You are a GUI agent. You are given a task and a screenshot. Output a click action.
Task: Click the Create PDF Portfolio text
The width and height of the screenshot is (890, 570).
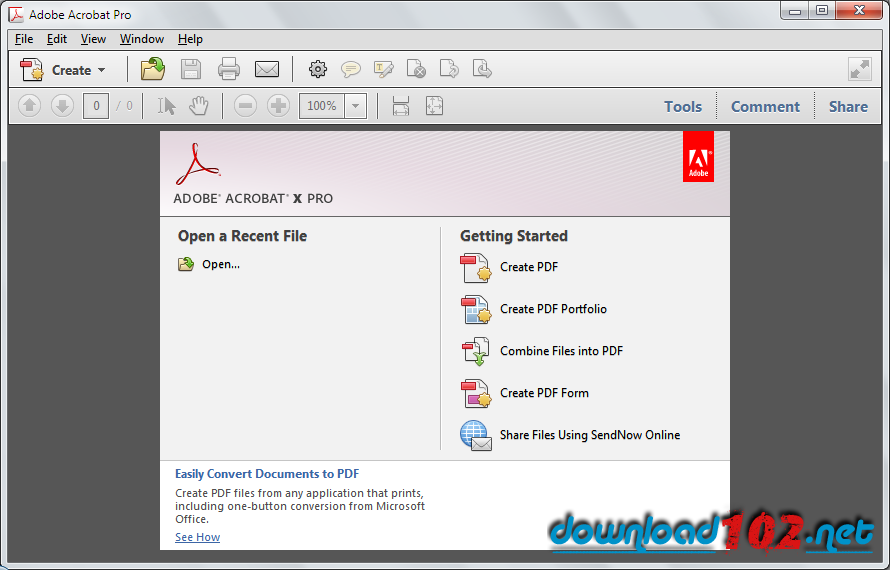click(553, 309)
